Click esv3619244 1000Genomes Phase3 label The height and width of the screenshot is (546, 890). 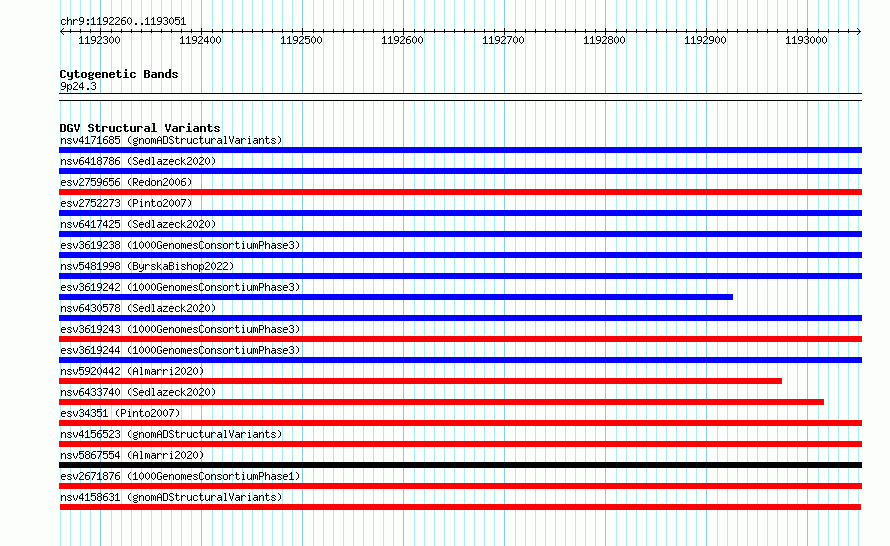180,350
